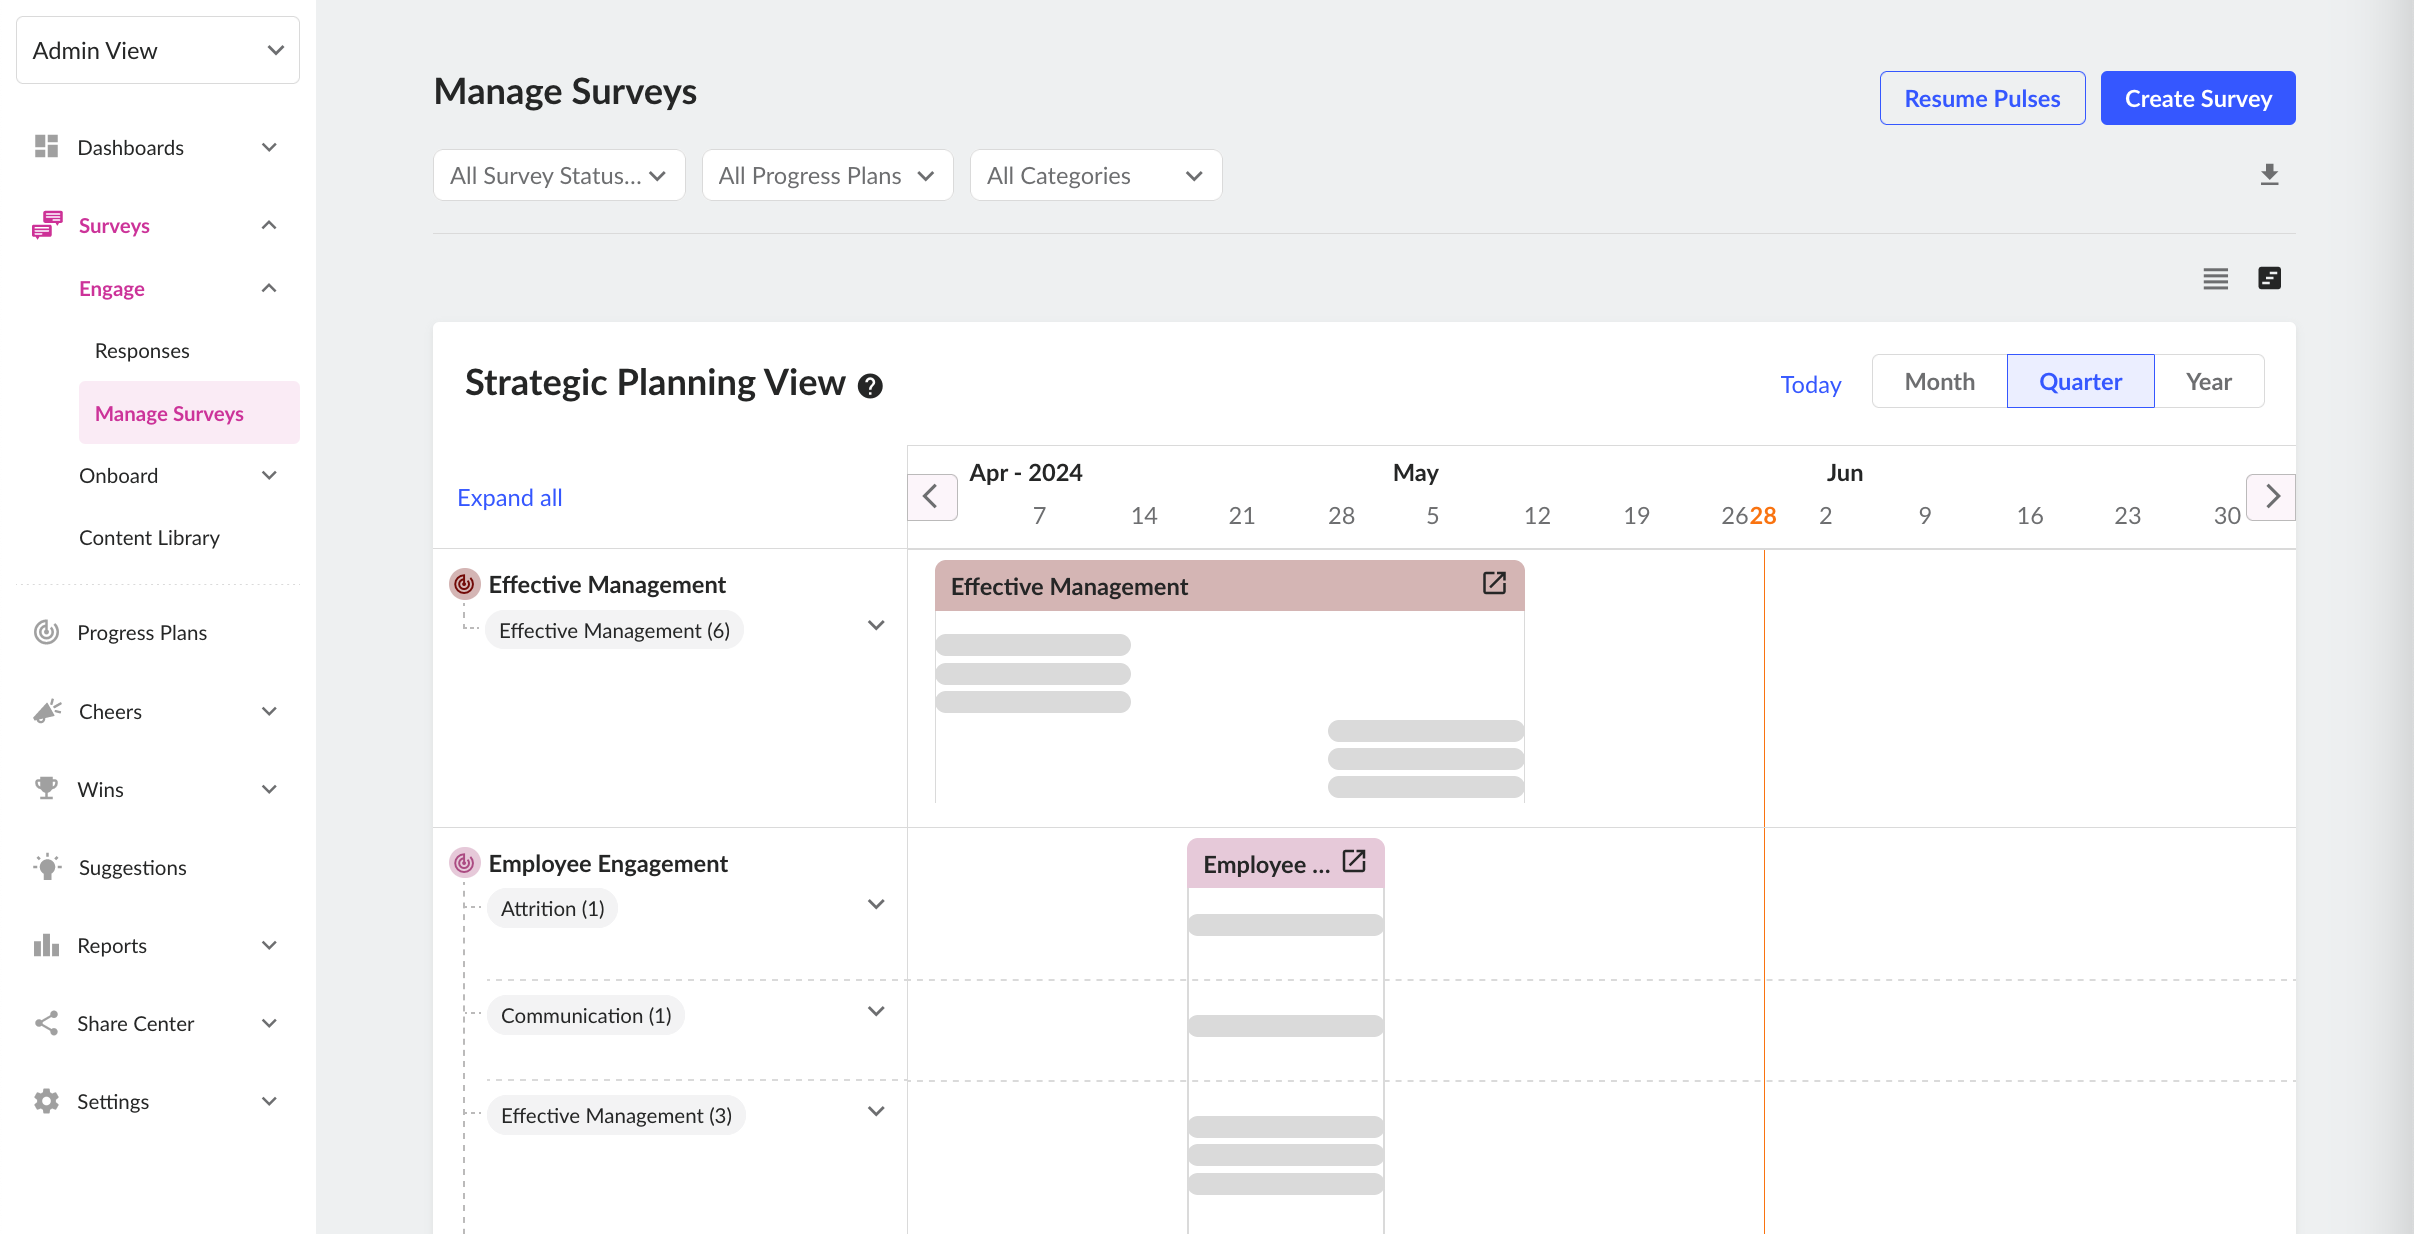2414x1234 pixels.
Task: Click the Communication (1) tag
Action: tap(586, 1015)
